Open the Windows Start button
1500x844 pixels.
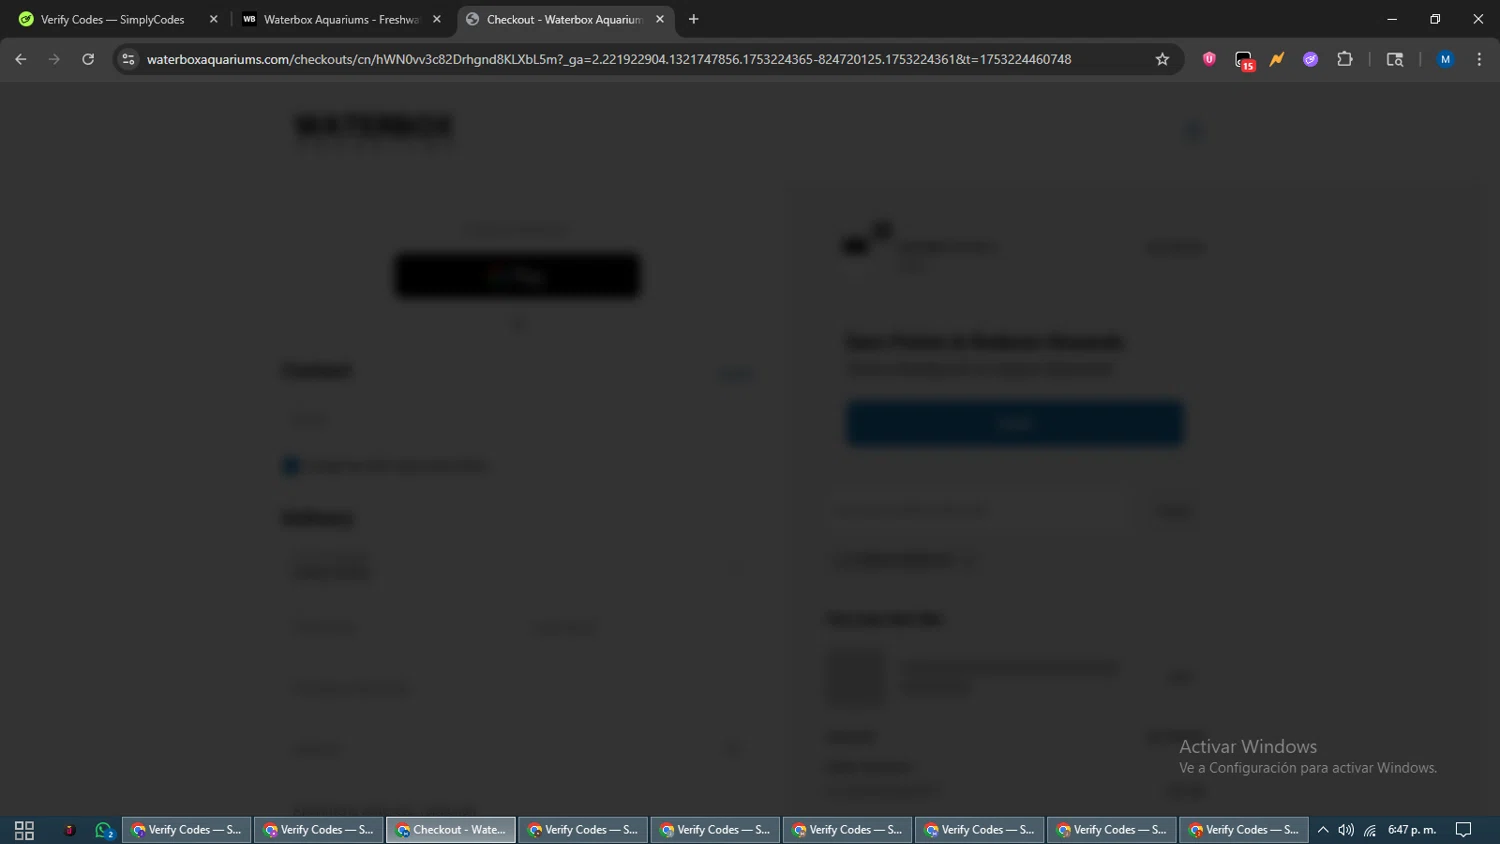point(24,830)
